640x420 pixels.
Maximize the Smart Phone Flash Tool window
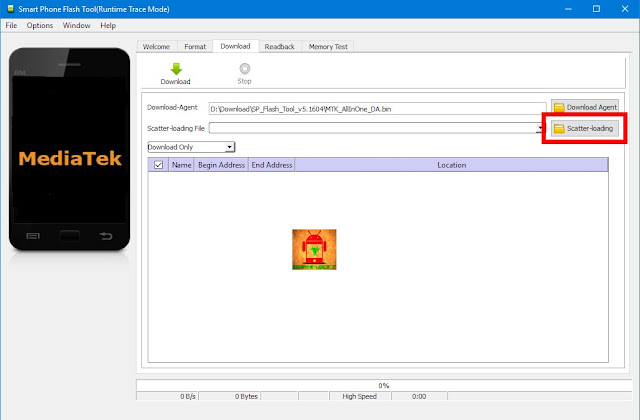(x=596, y=9)
